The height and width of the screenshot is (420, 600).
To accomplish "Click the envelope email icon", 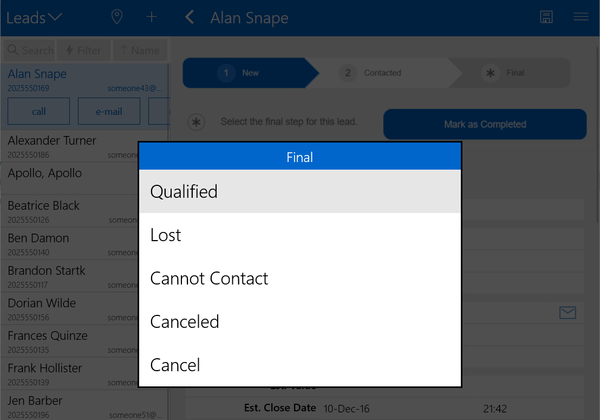I will pos(567,313).
